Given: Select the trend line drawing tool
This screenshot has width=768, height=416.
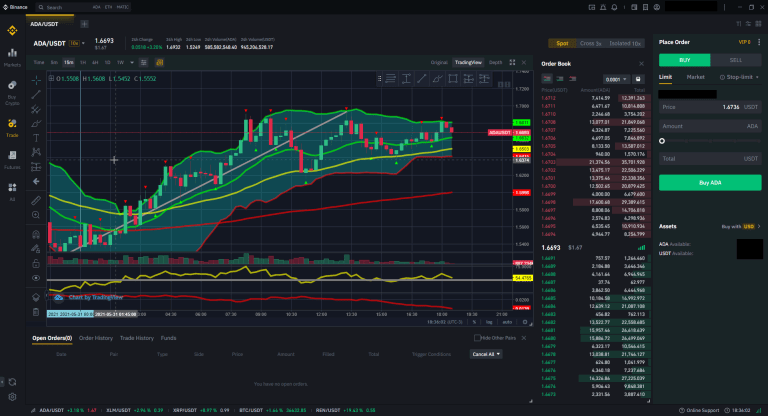Looking at the screenshot, I should click(x=36, y=94).
